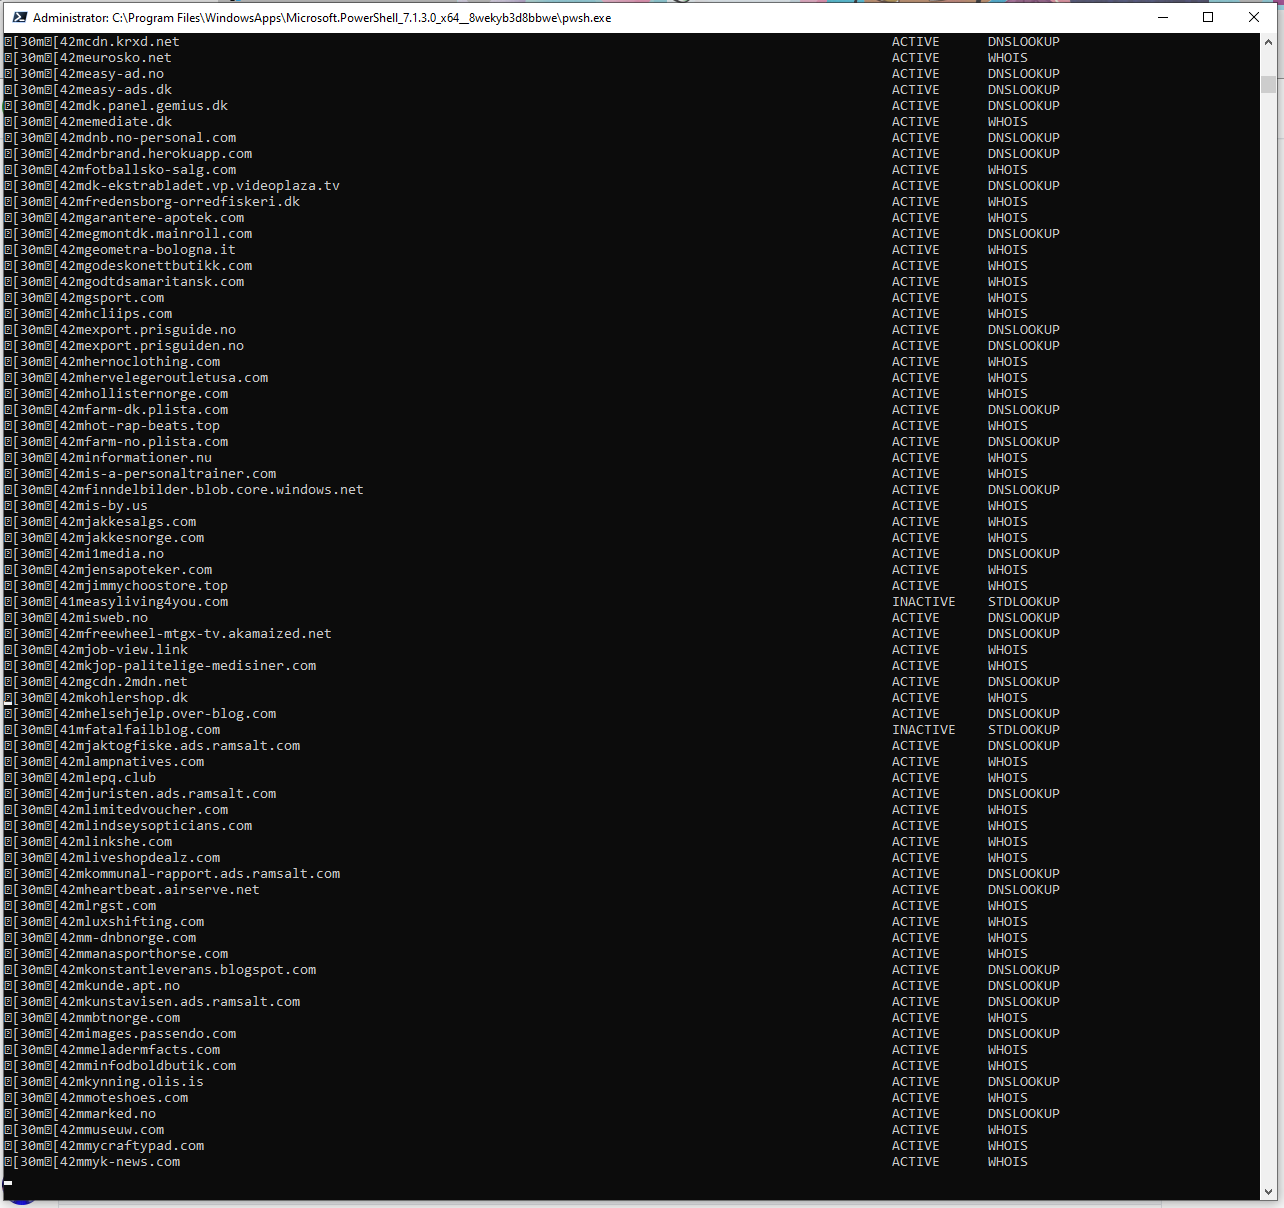Close the Administrator PowerShell window

(x=1253, y=17)
